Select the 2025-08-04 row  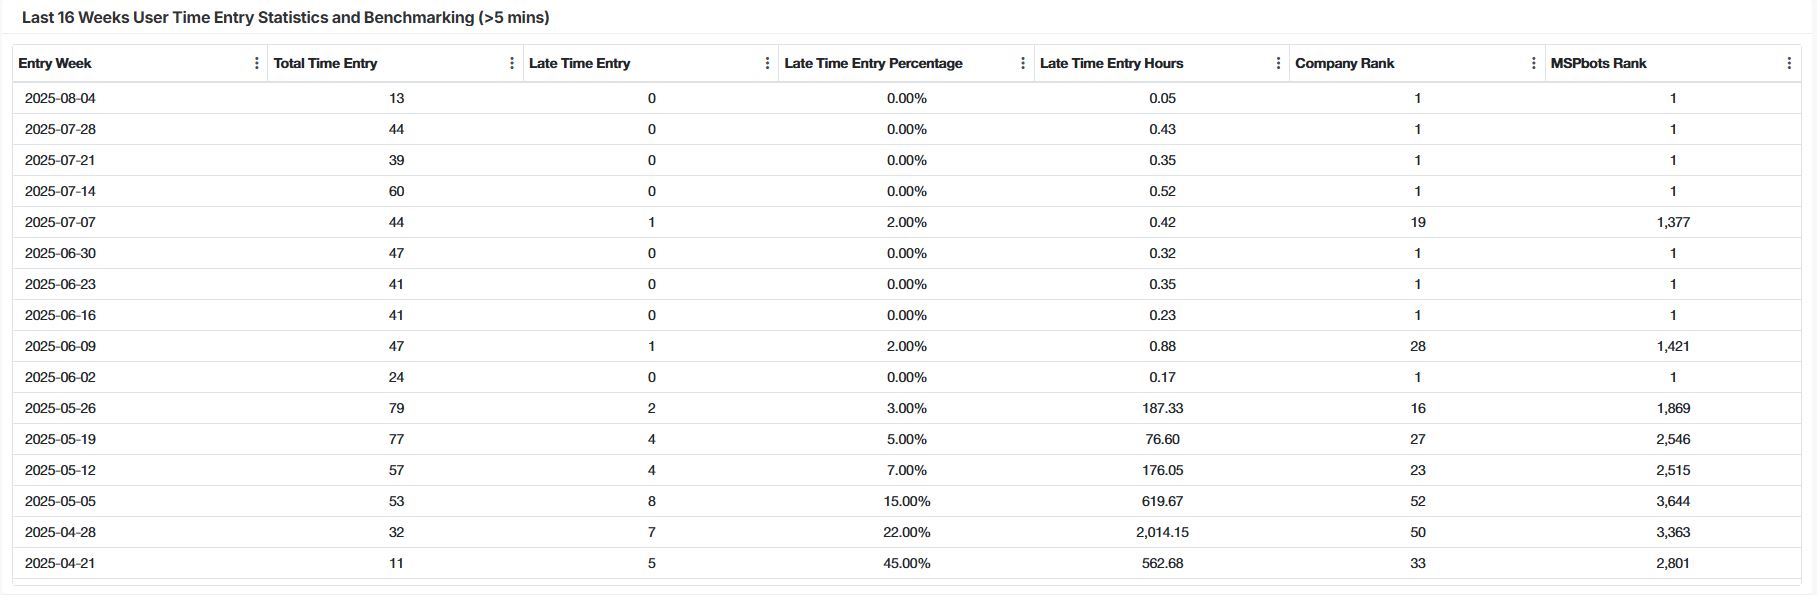coord(60,98)
